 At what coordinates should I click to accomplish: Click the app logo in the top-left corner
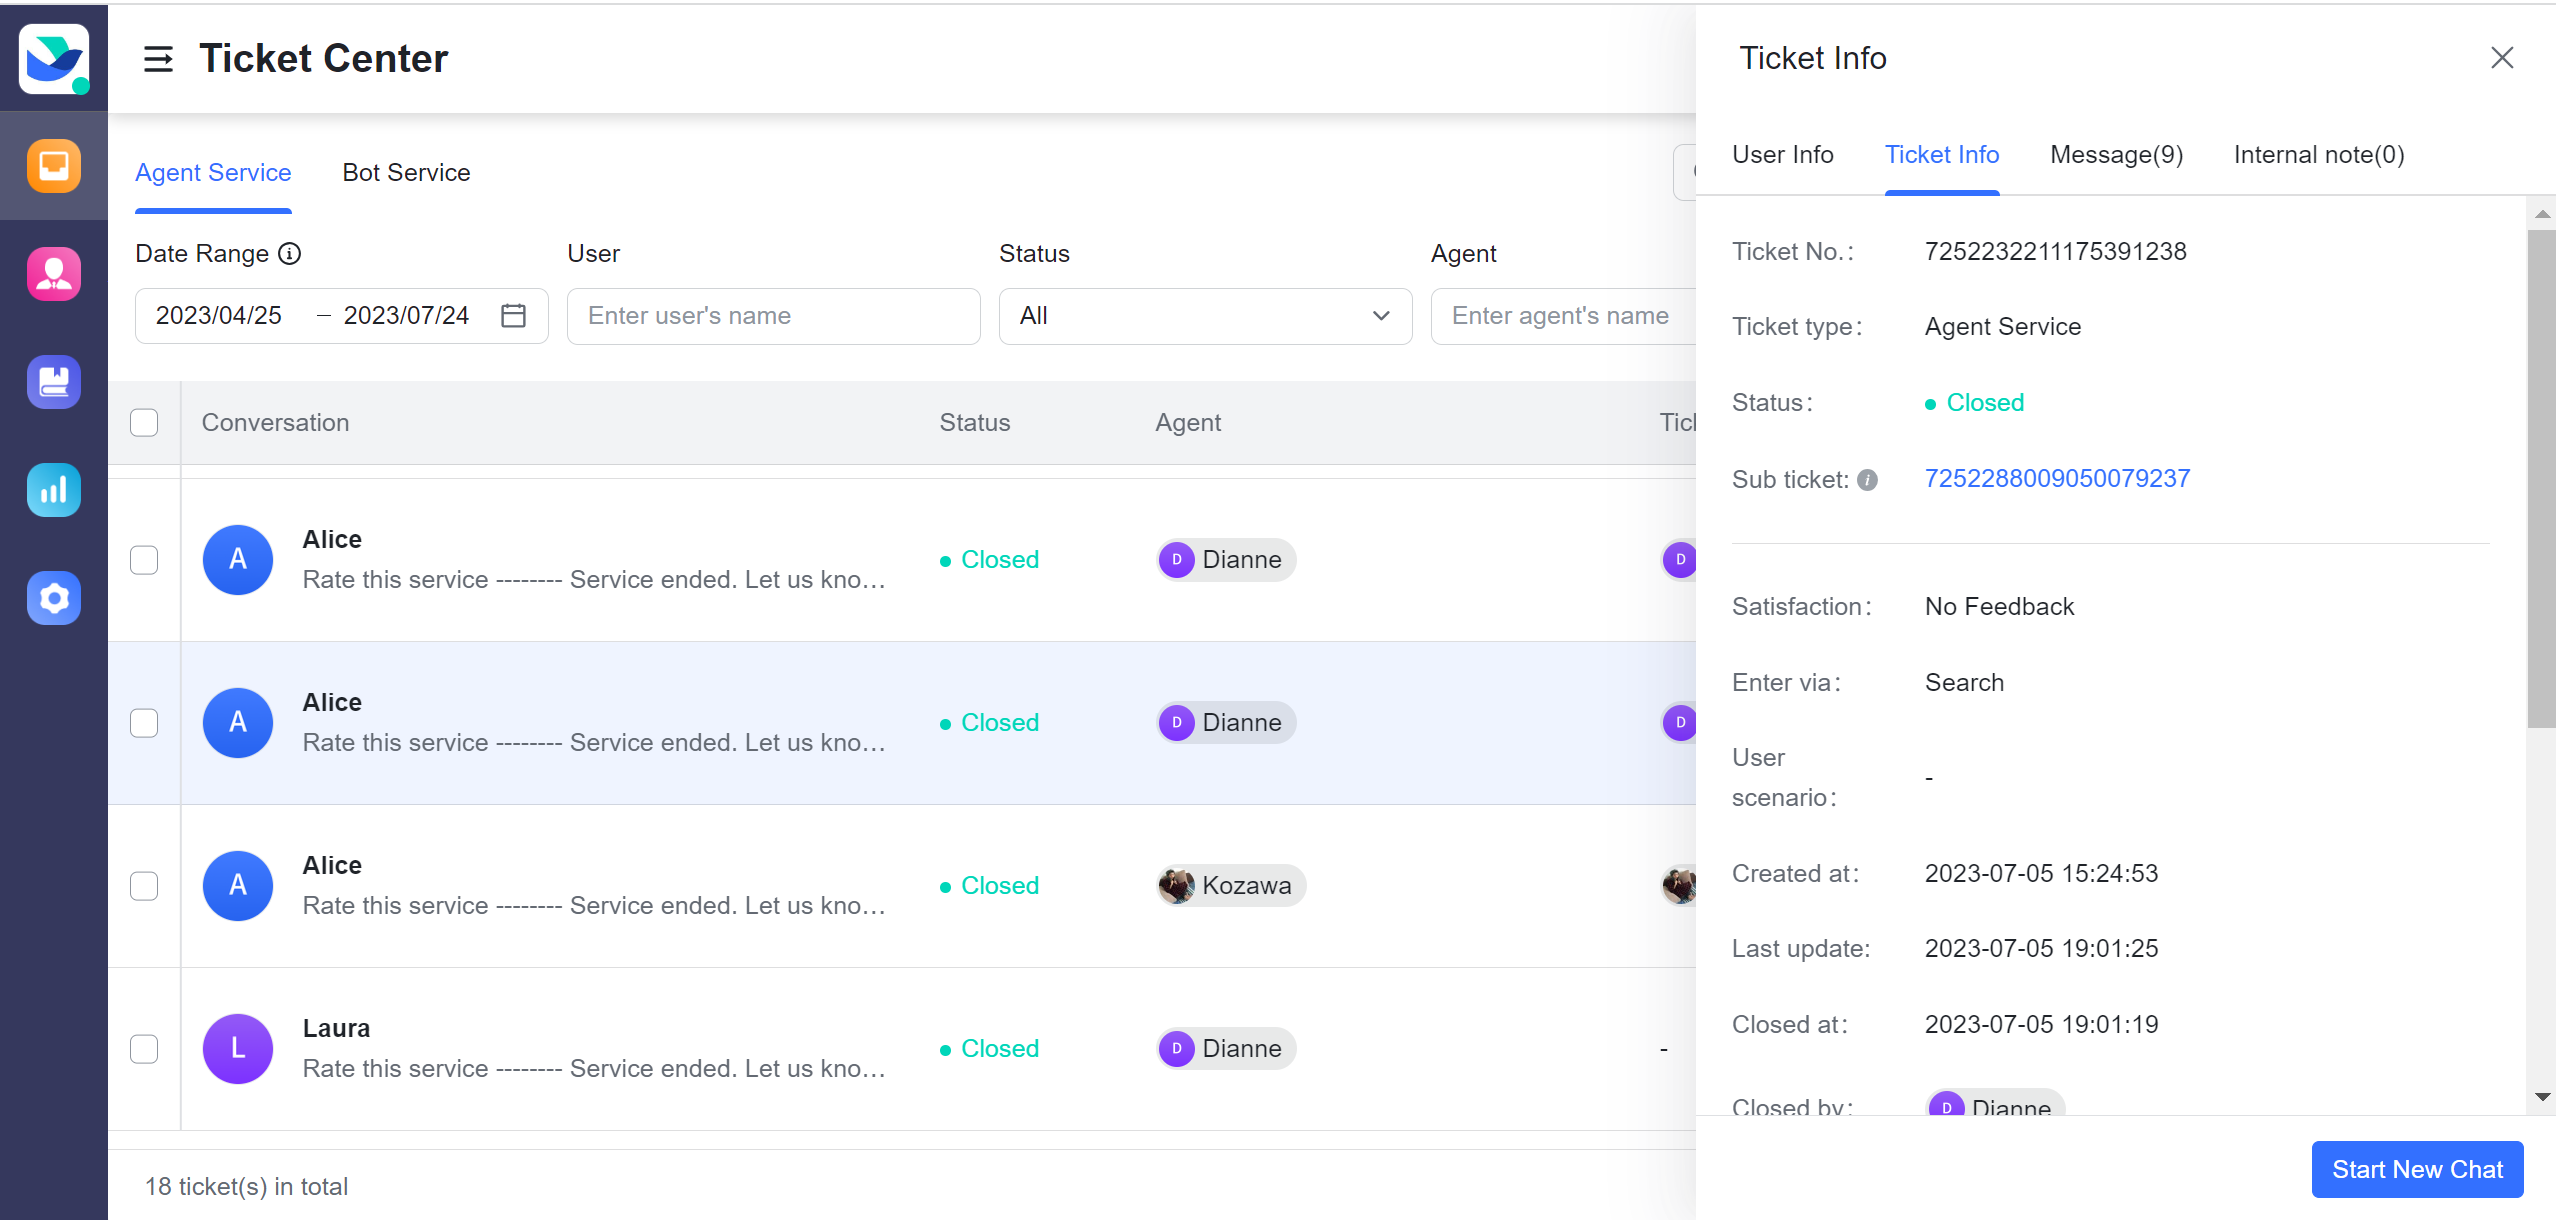(53, 57)
